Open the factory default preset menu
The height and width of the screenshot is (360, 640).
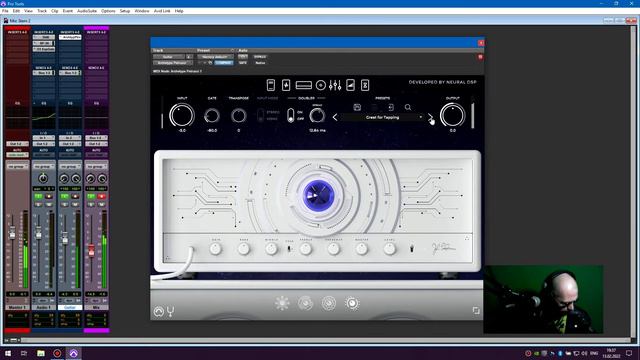[x=215, y=57]
